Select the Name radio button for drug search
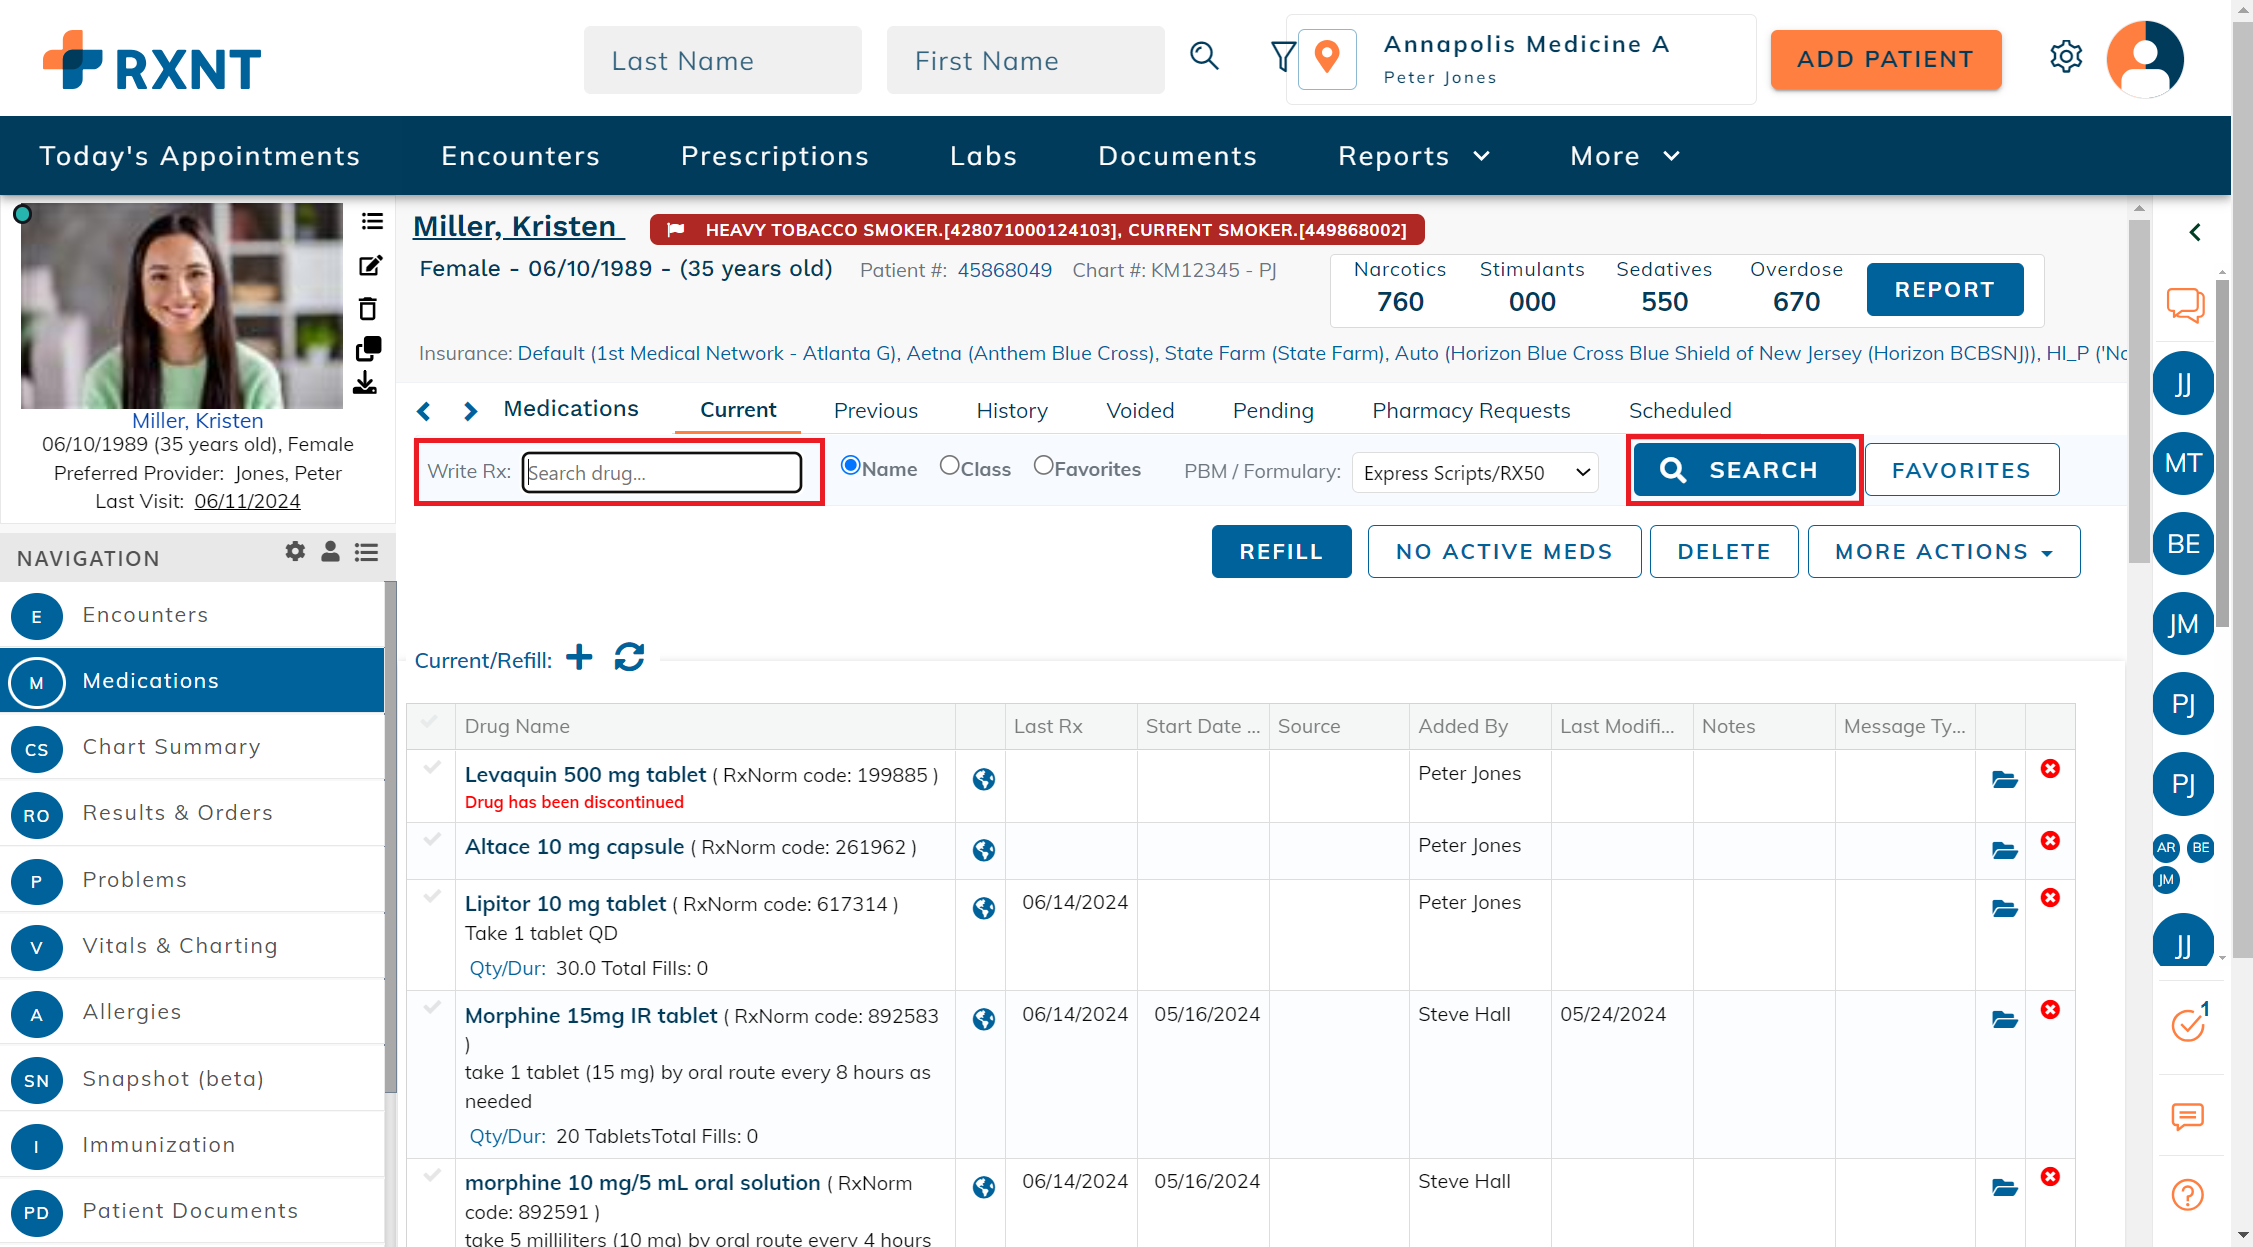Viewport: 2253px width, 1247px height. point(851,465)
